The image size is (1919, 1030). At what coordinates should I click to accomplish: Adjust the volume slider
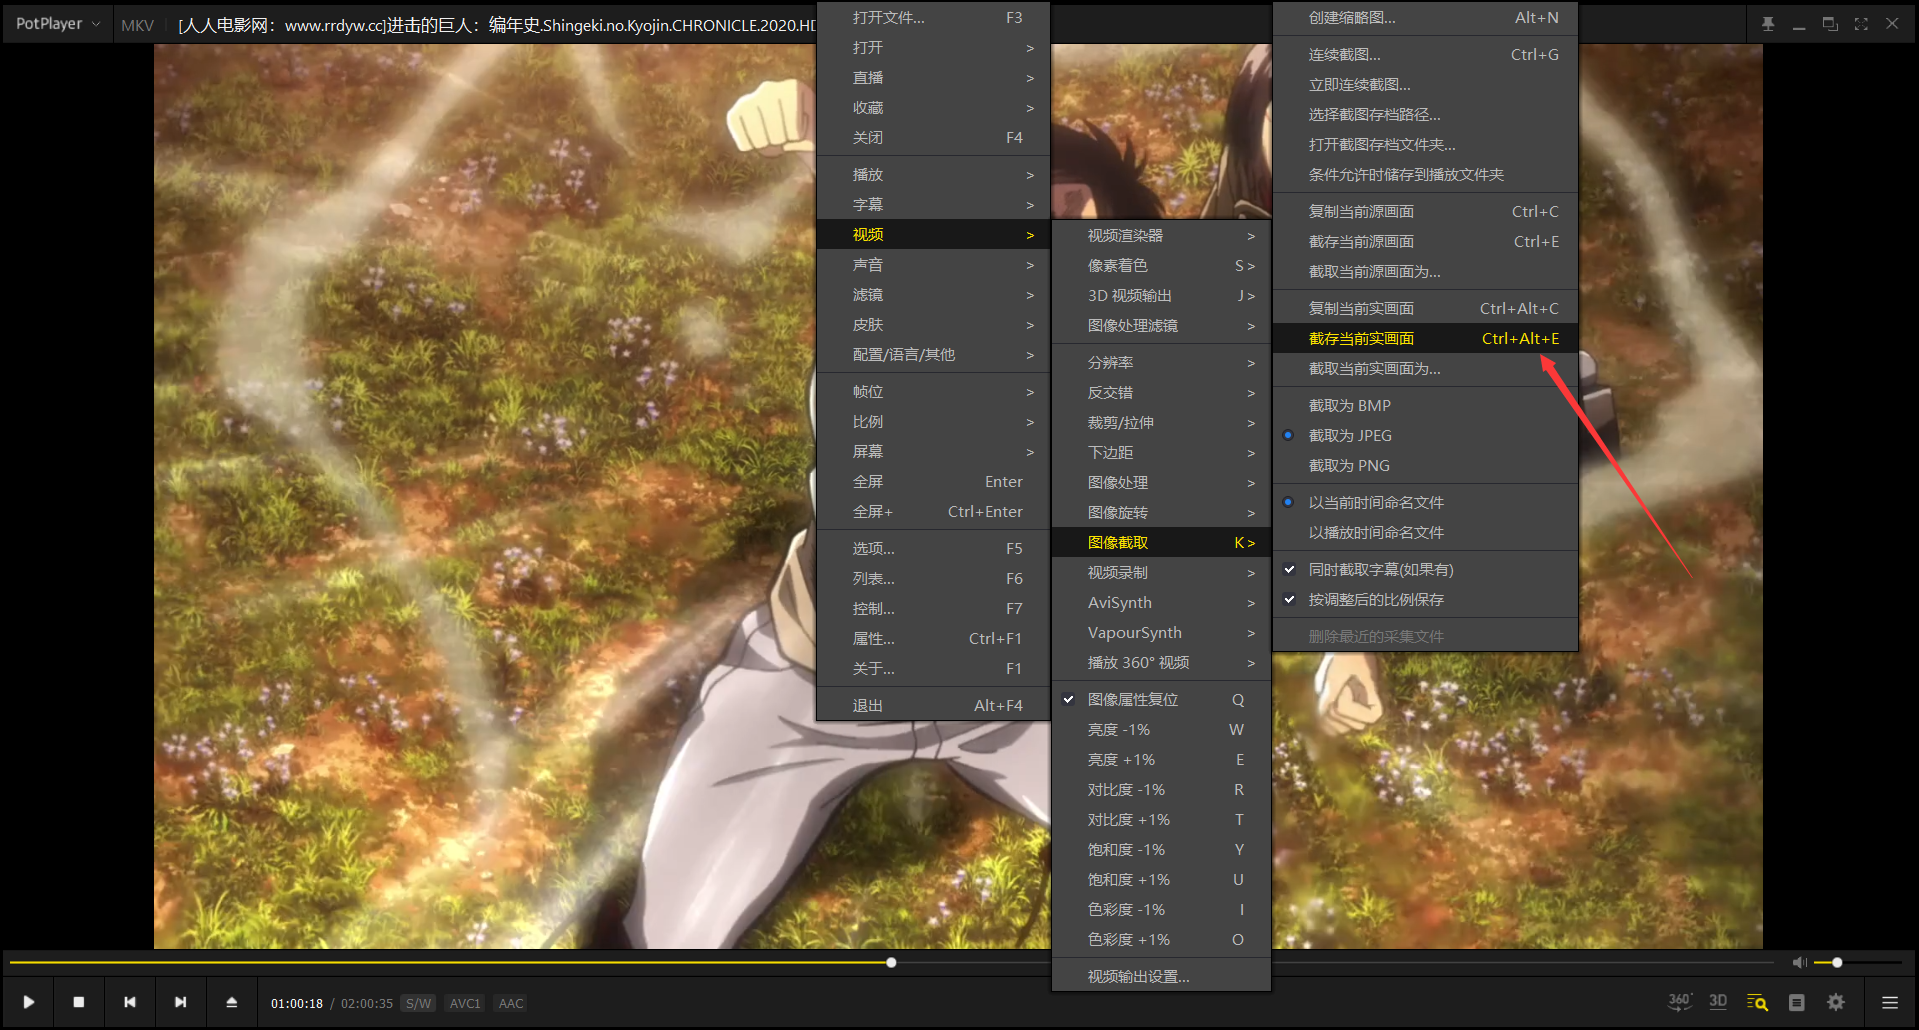click(1858, 962)
